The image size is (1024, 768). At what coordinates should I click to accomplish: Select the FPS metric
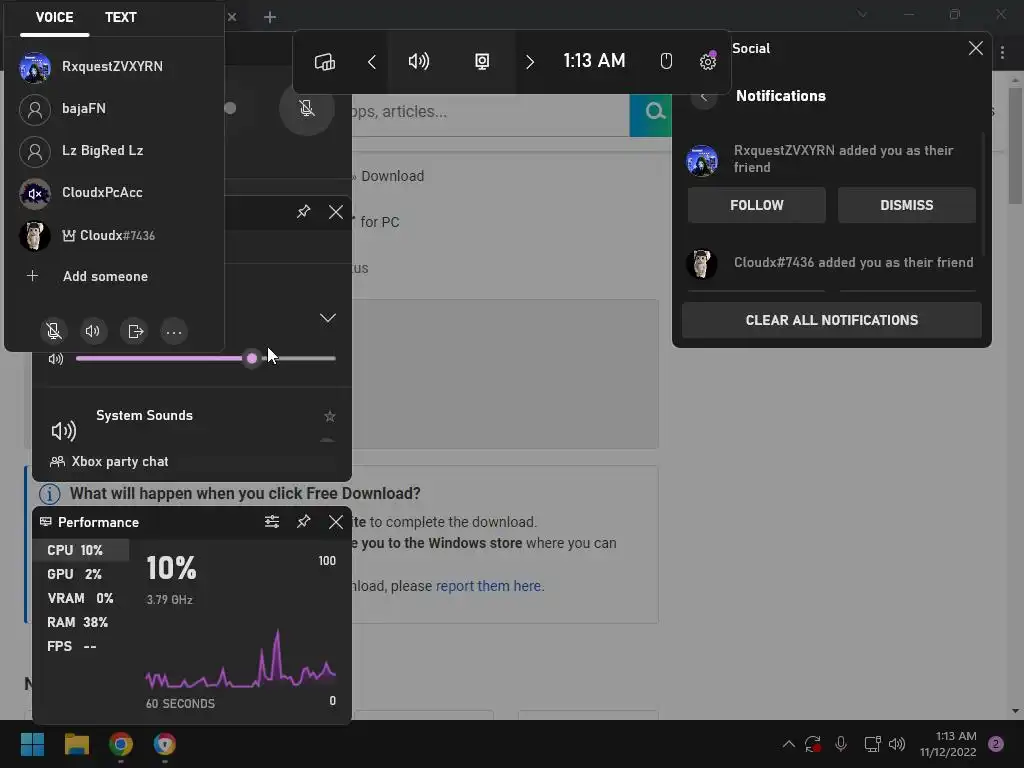coord(81,647)
